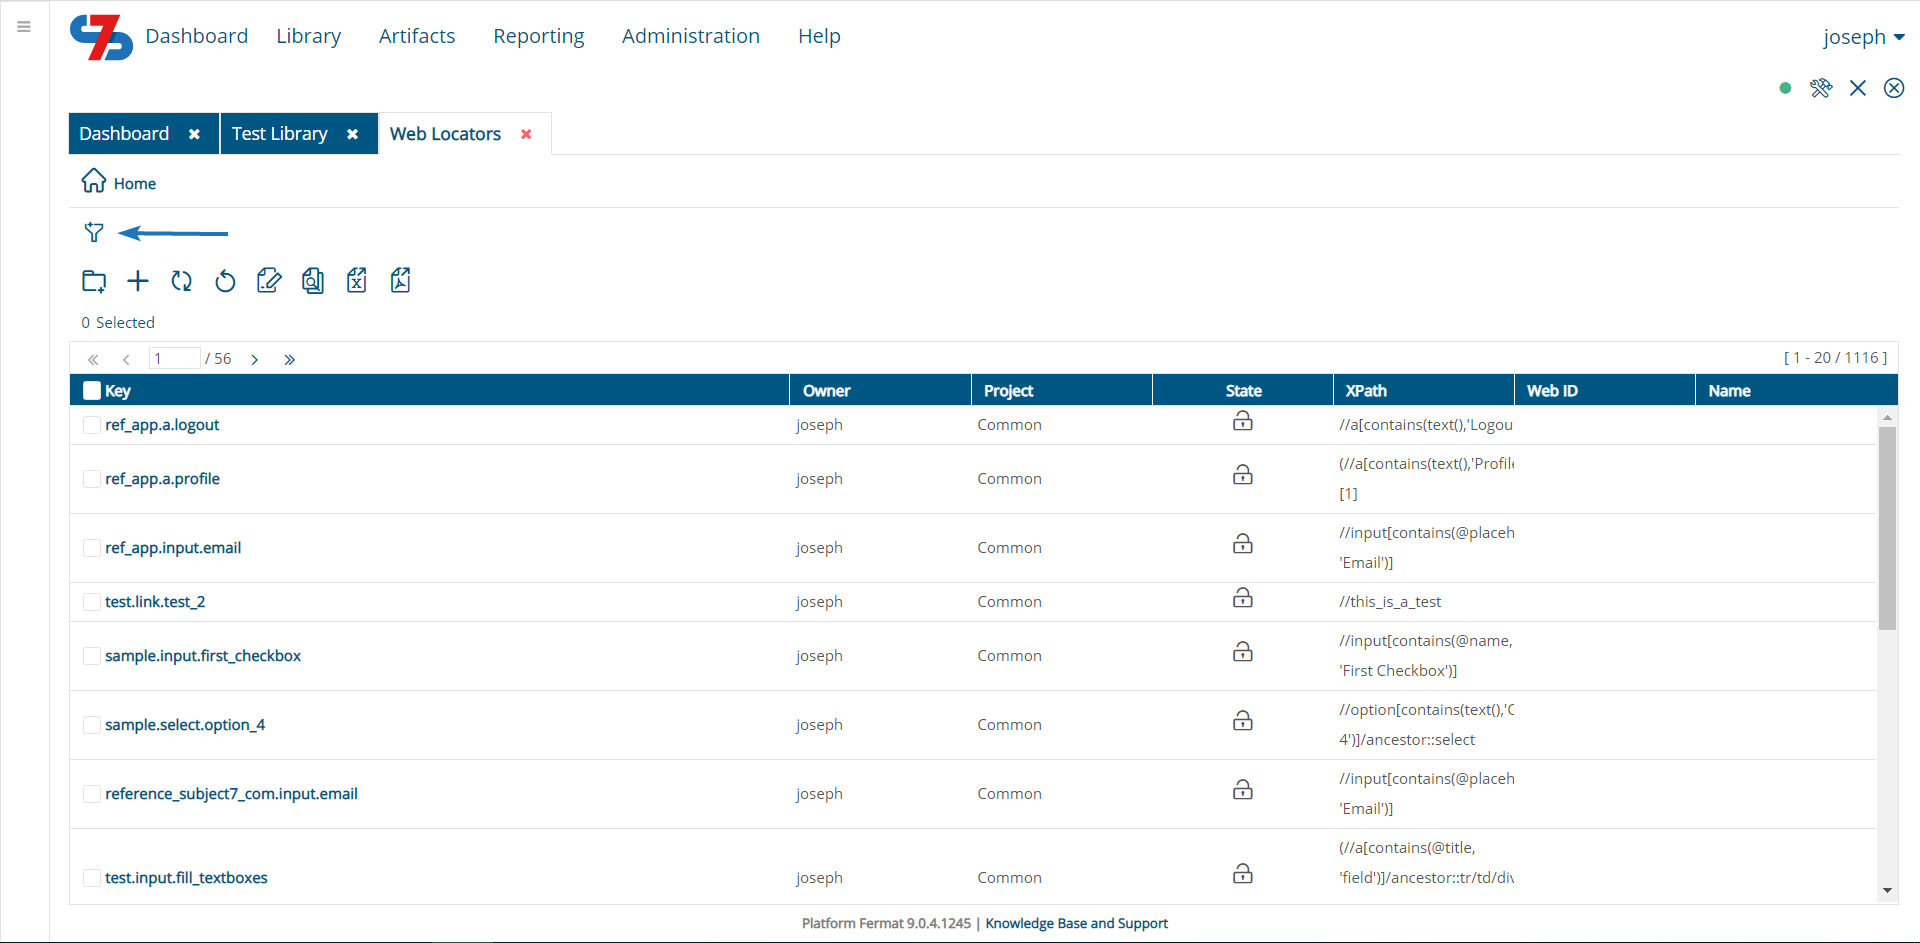The image size is (1920, 943).
Task: Switch to the Dashboard tab
Action: pos(123,133)
